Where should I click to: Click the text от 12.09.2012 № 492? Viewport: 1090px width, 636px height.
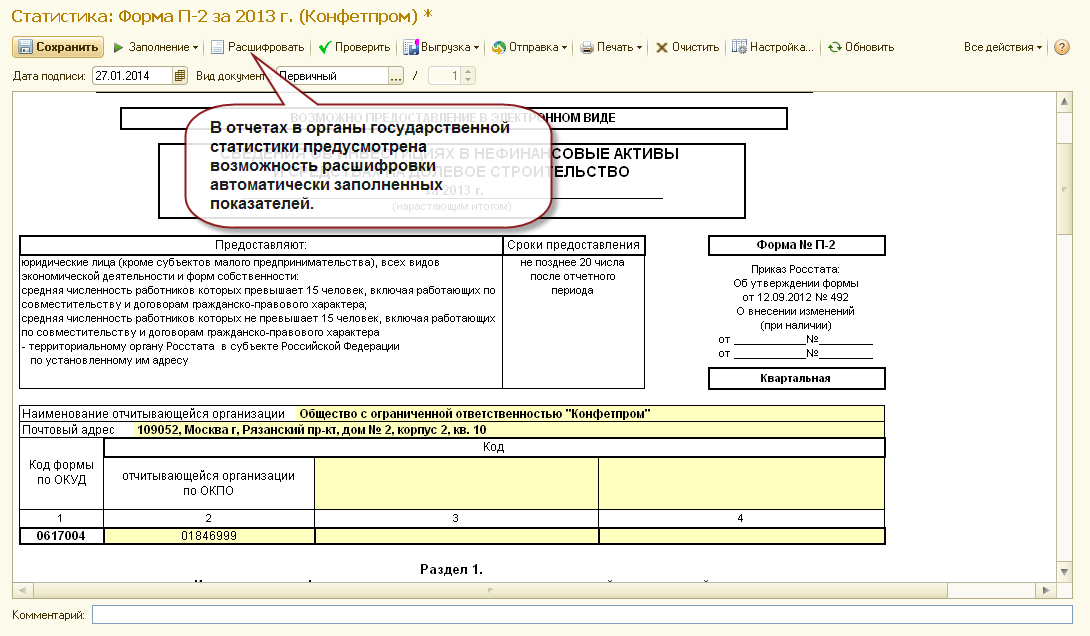tap(795, 297)
